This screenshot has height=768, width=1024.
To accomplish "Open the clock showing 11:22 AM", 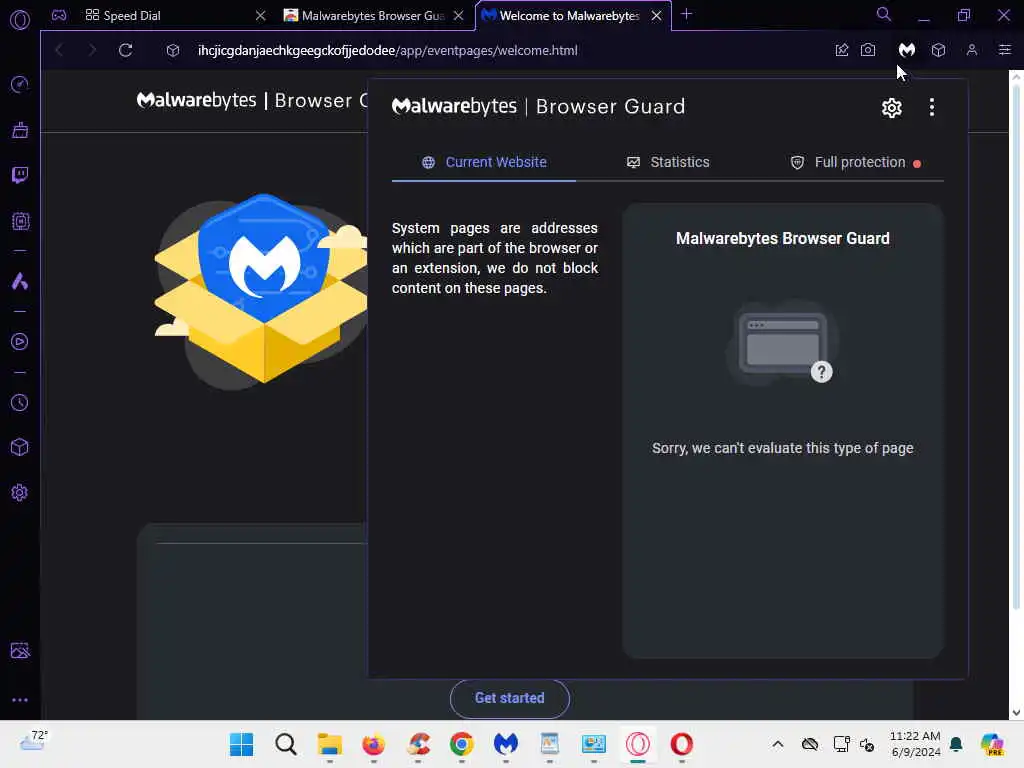I will 915,744.
